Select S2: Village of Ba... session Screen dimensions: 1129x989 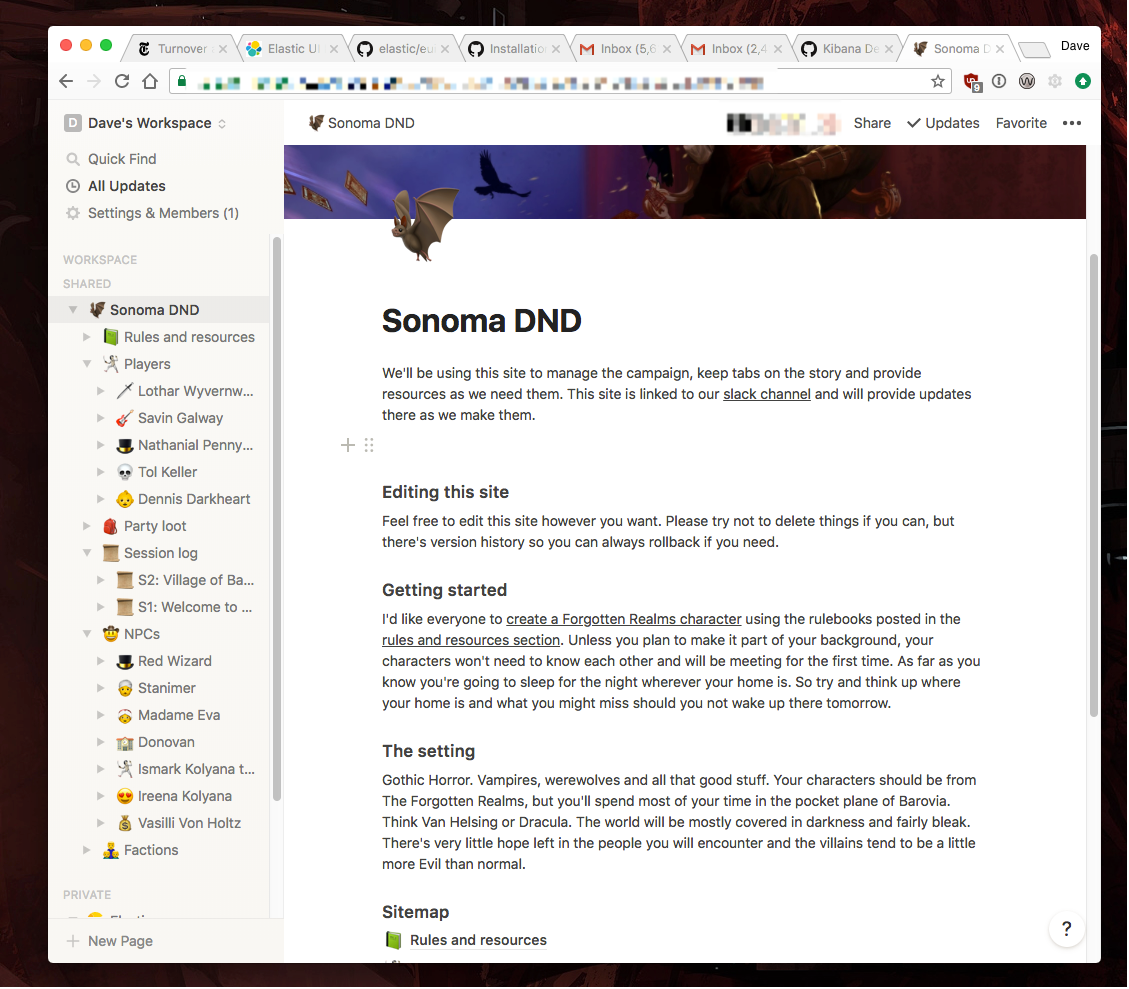(195, 580)
